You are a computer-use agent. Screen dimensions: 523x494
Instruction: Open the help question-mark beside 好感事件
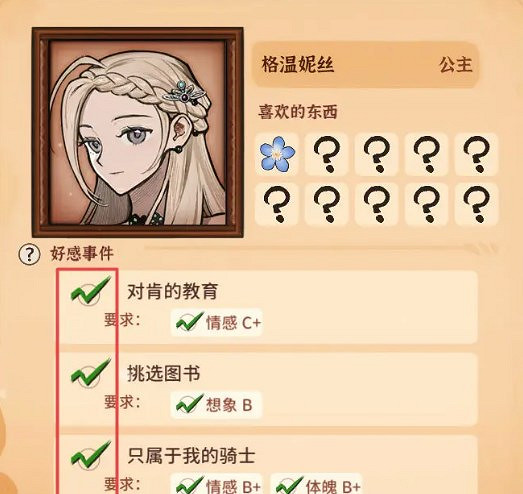[x=29, y=255]
